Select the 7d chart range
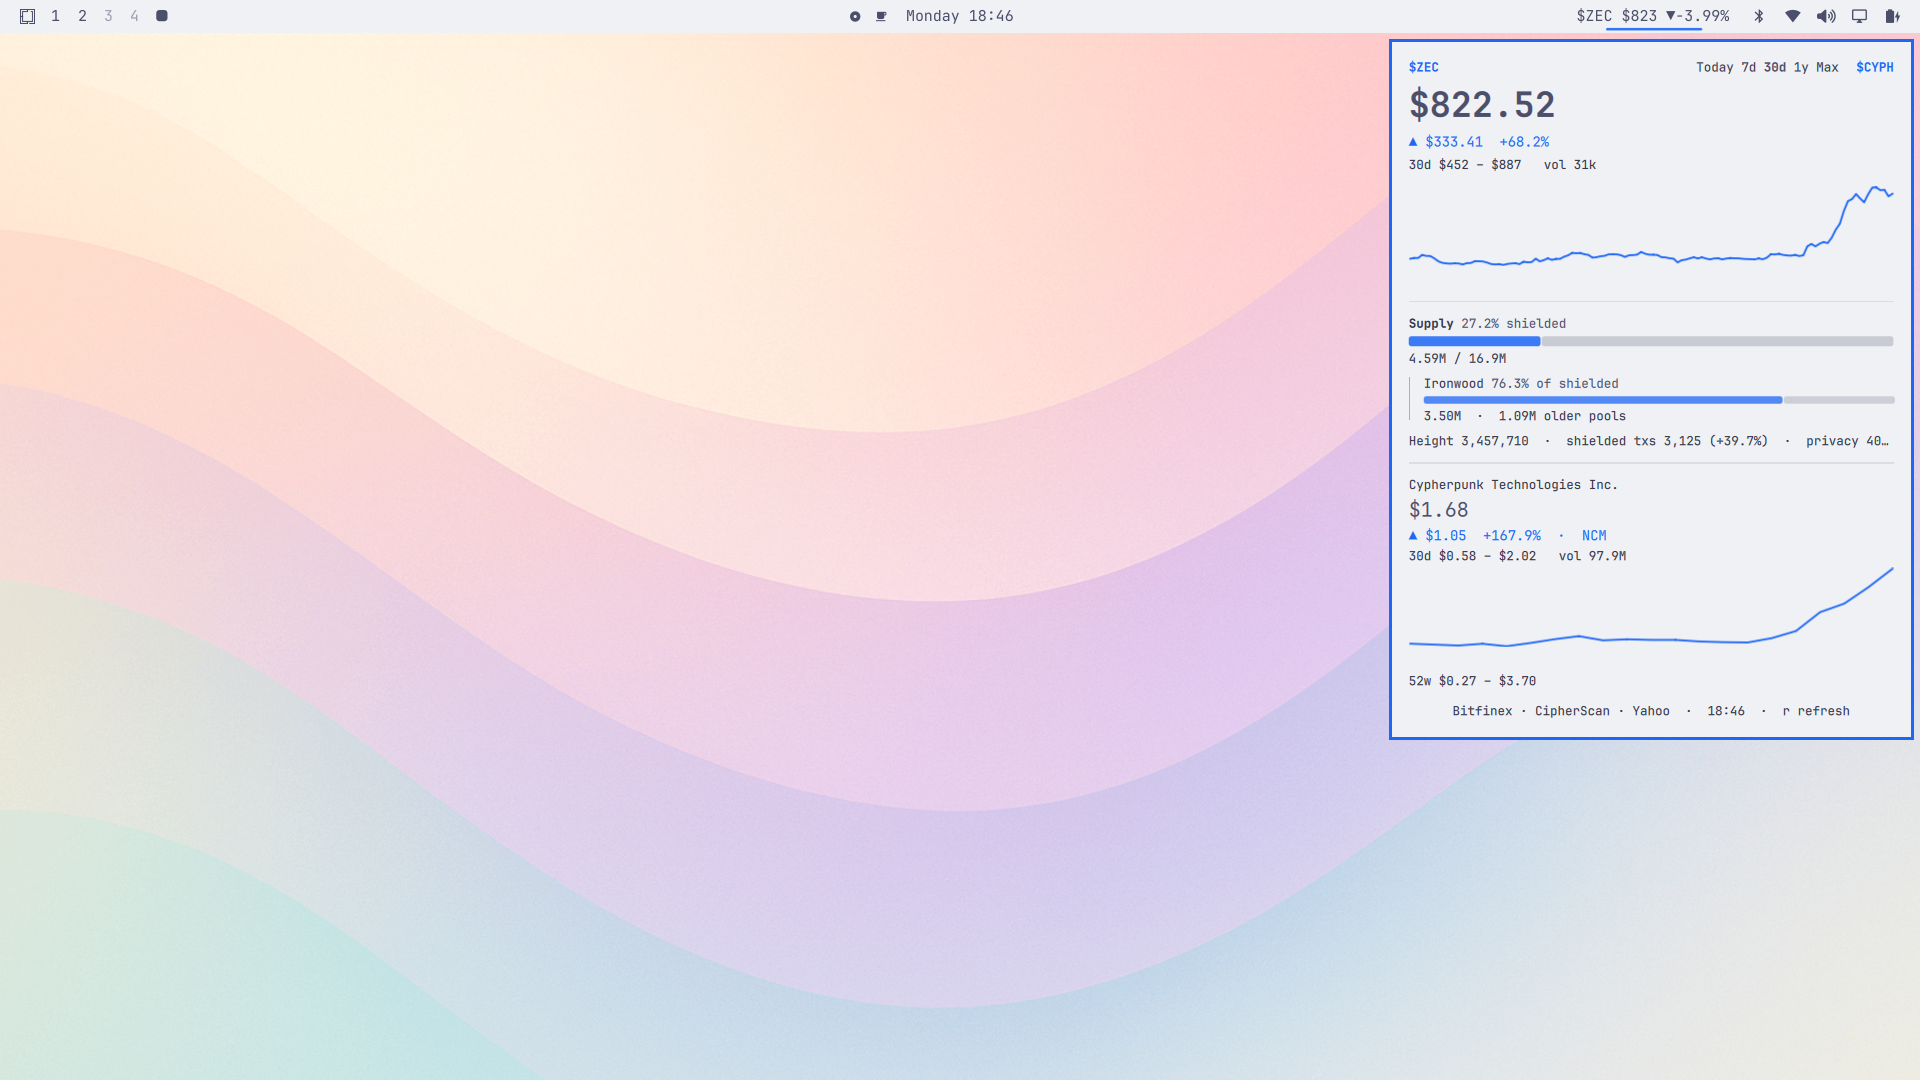This screenshot has width=1920, height=1080. [x=1748, y=67]
